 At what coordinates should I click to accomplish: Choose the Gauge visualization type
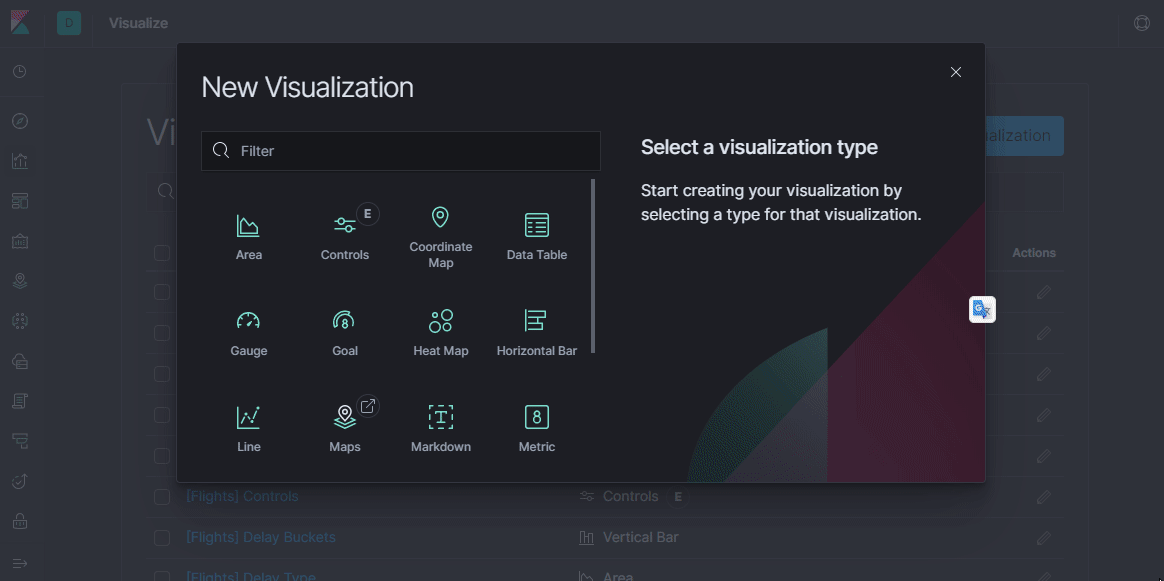(x=248, y=333)
